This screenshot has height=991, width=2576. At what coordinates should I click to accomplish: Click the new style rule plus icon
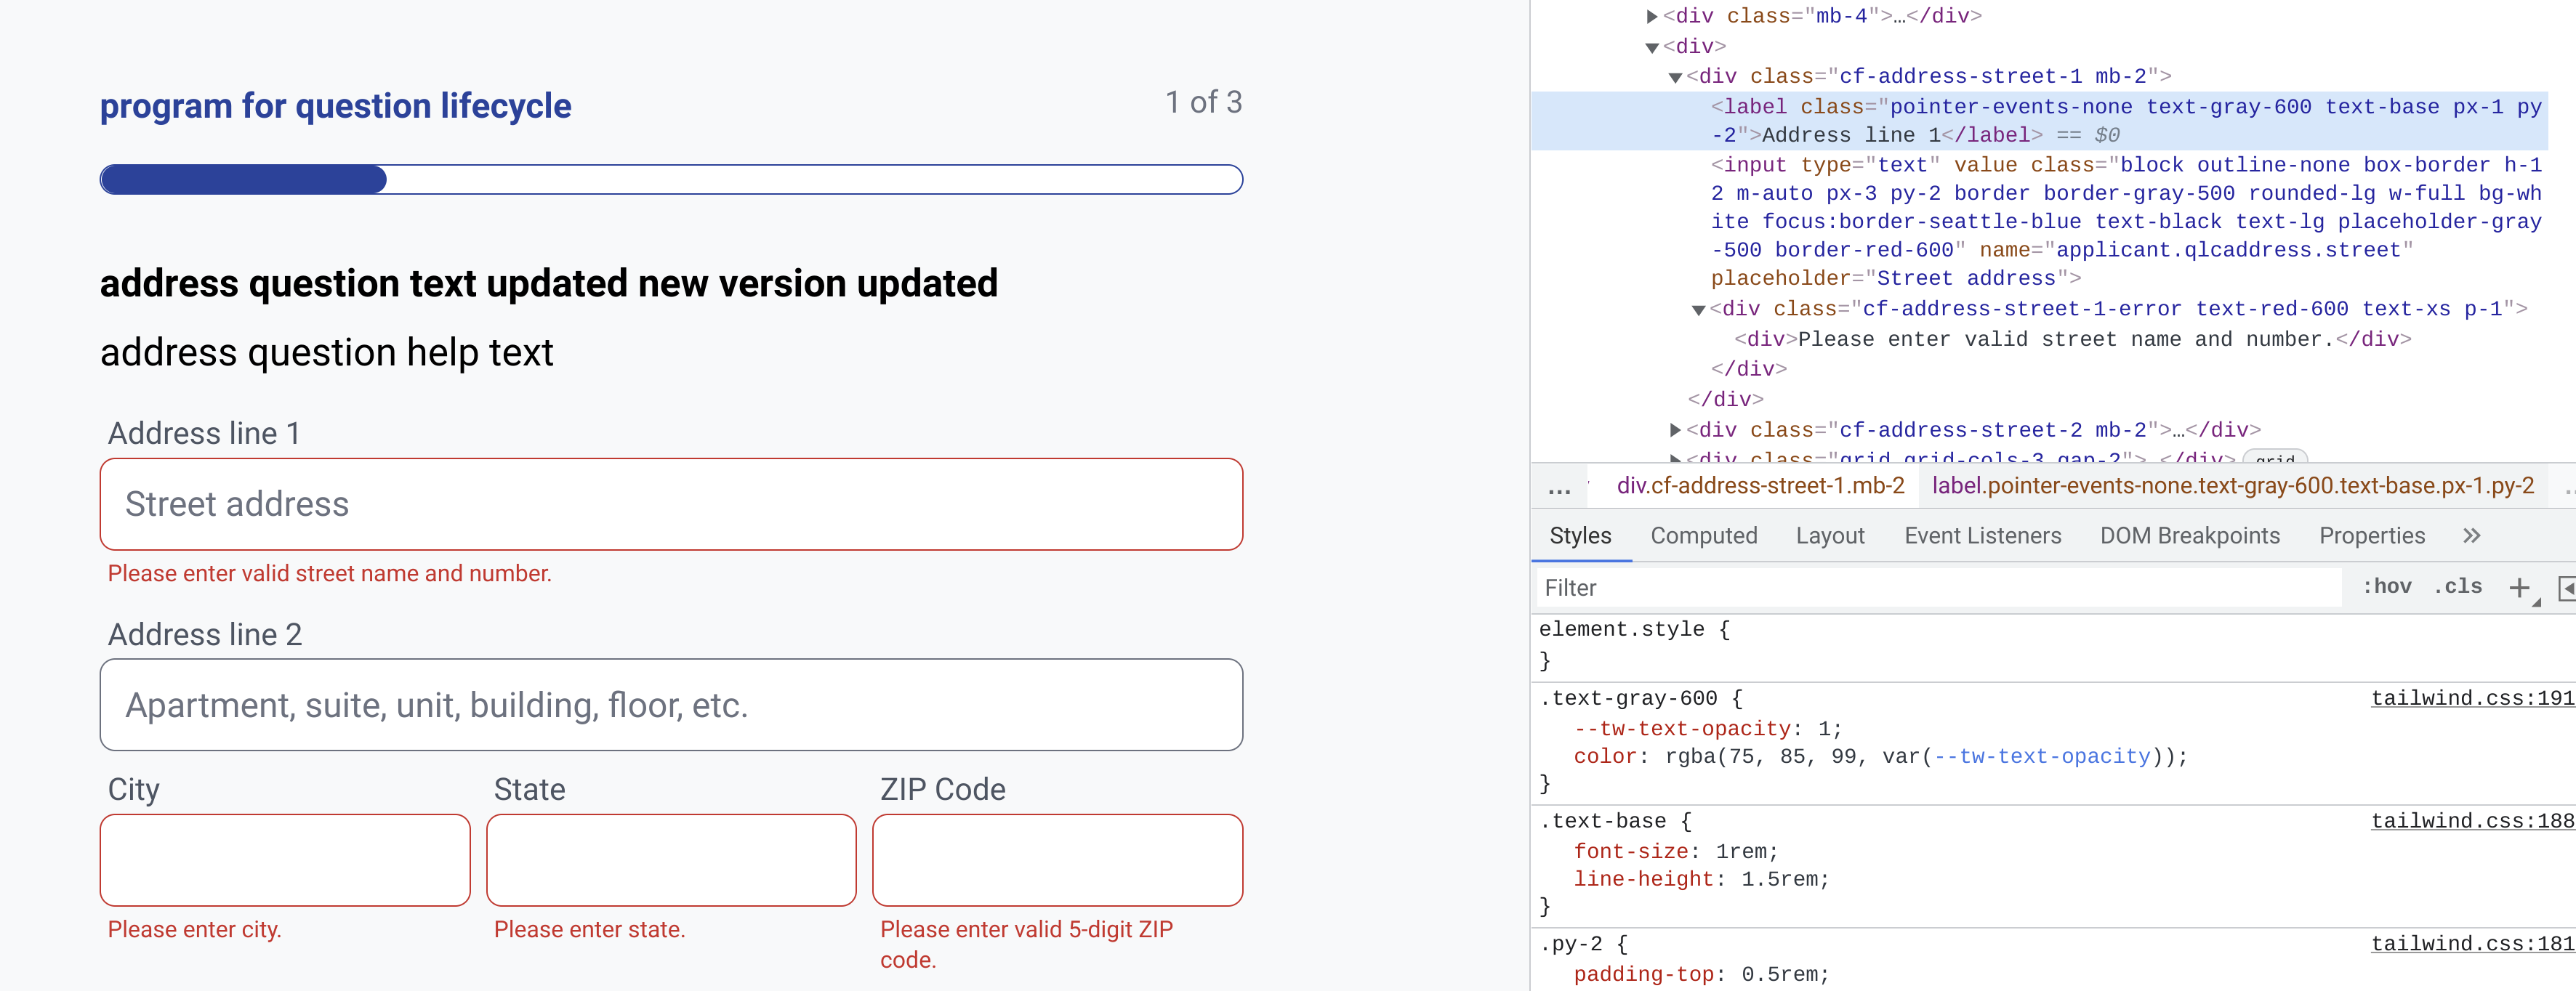[x=2519, y=587]
